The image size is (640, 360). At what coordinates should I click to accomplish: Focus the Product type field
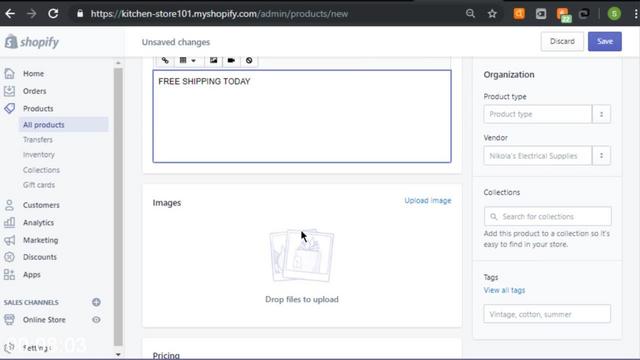pyautogui.click(x=538, y=114)
